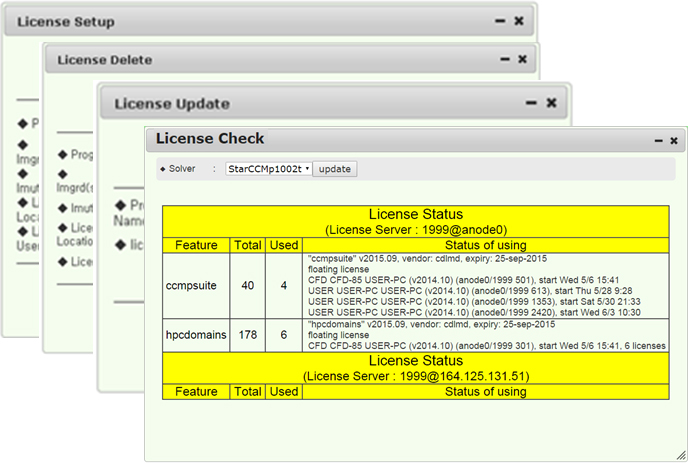Viewport: 688px width, 463px height.
Task: Click the Solver label
Action: [182, 169]
